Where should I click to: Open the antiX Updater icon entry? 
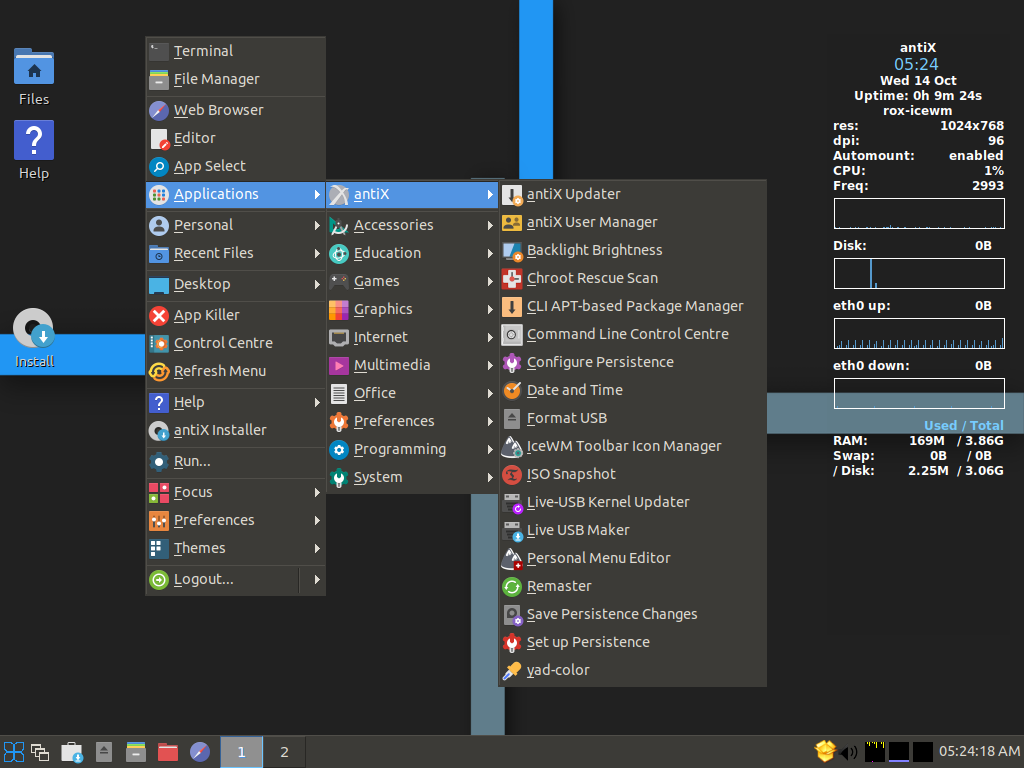click(512, 195)
